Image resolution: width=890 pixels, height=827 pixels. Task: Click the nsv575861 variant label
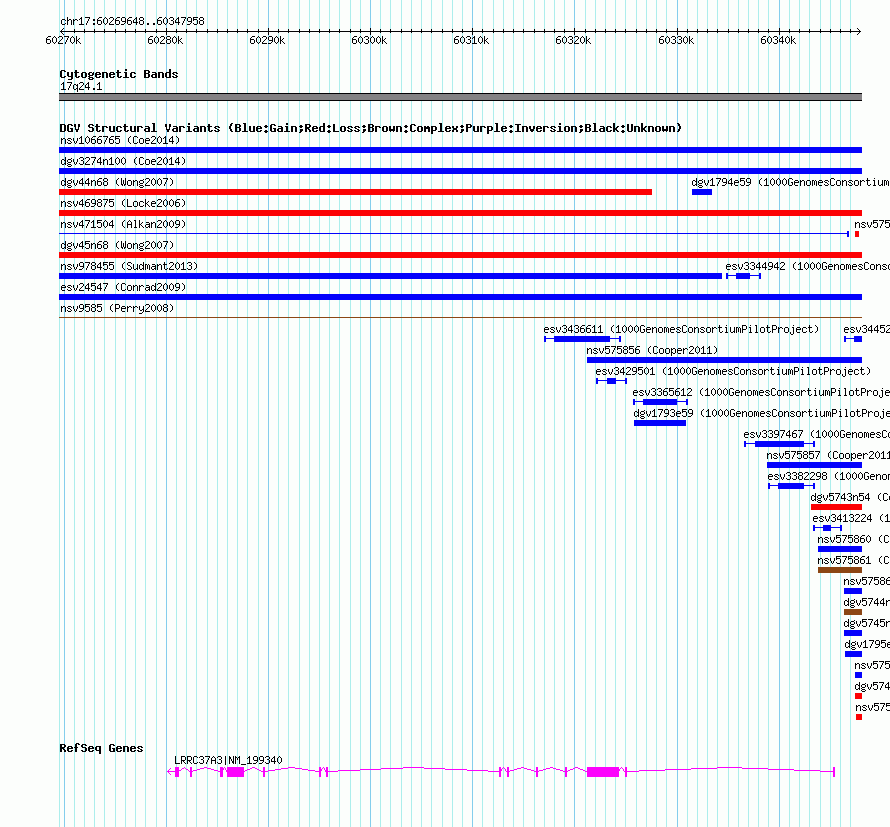click(x=853, y=560)
